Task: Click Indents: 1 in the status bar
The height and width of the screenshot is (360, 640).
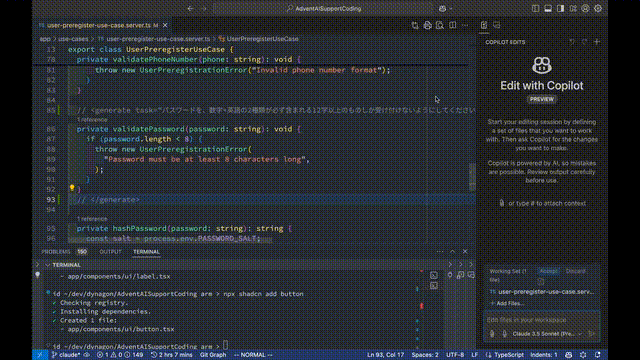Action: pyautogui.click(x=544, y=355)
